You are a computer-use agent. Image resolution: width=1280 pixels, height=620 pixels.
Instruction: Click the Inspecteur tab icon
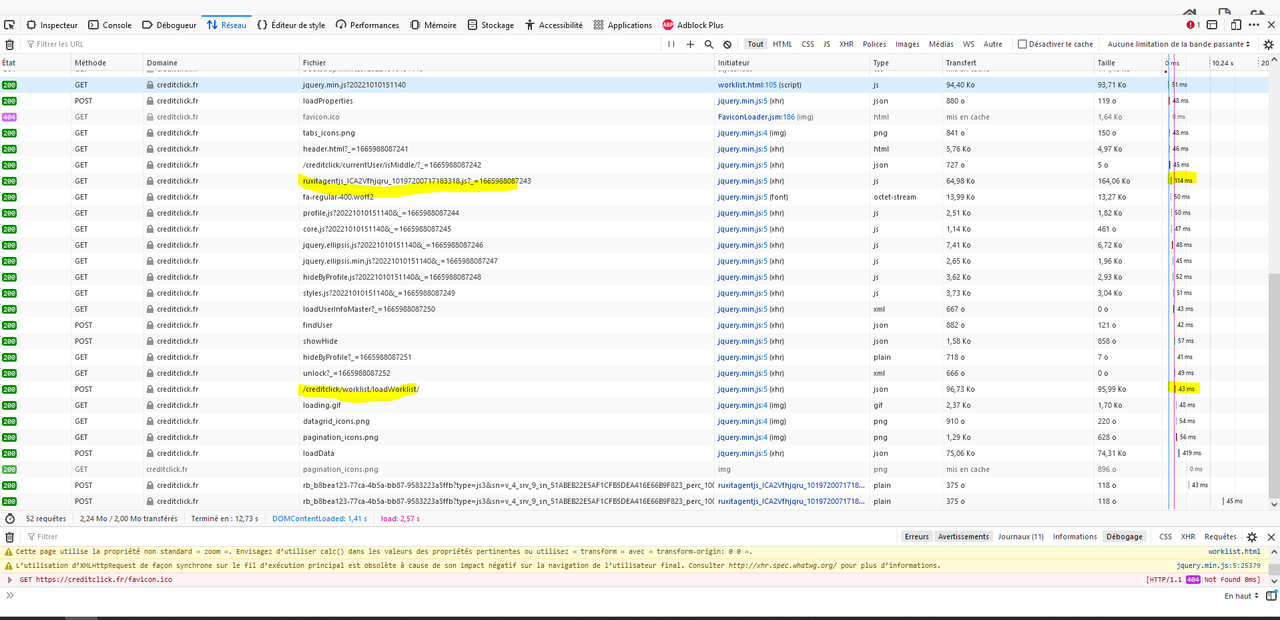[32, 25]
